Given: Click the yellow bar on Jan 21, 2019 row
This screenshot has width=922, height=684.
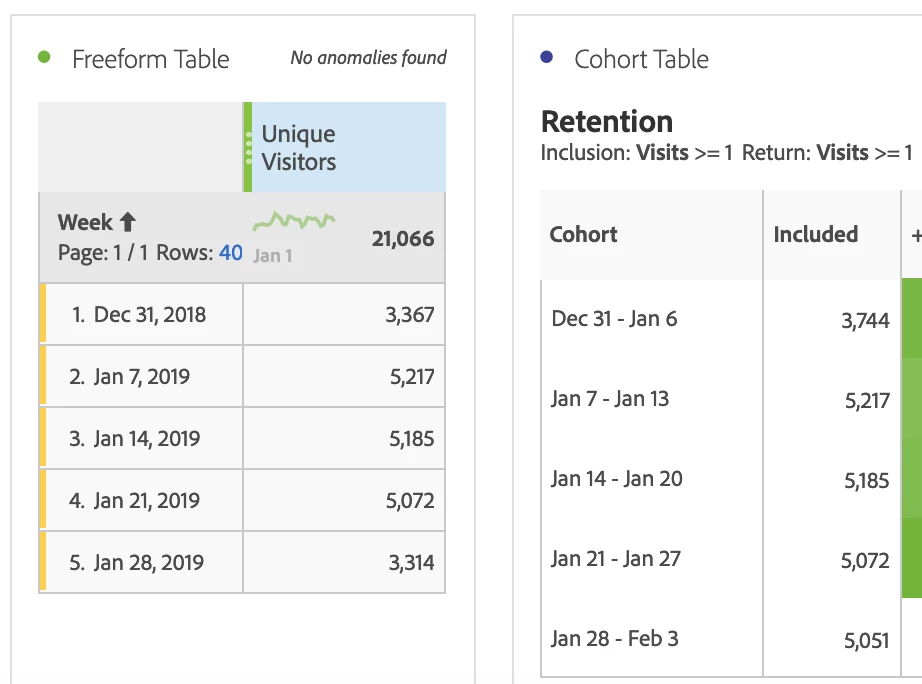Looking at the screenshot, I should click(x=43, y=500).
